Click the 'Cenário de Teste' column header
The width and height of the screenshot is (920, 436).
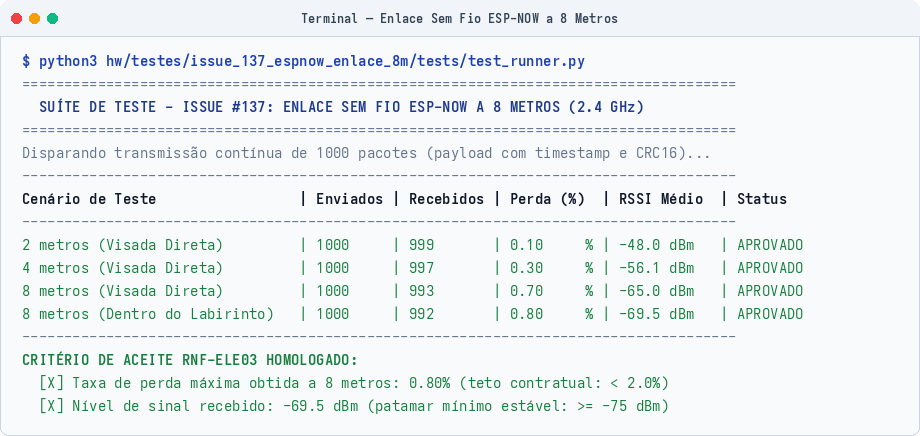pos(89,199)
